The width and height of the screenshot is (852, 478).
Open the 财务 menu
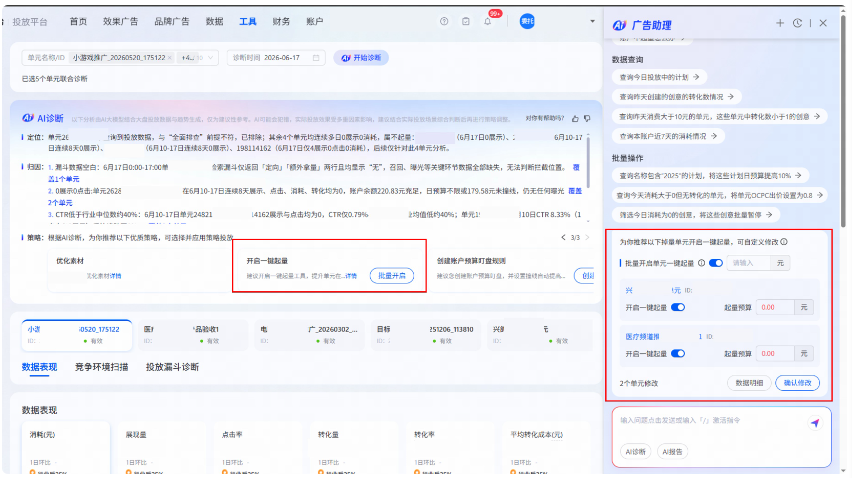(x=281, y=21)
